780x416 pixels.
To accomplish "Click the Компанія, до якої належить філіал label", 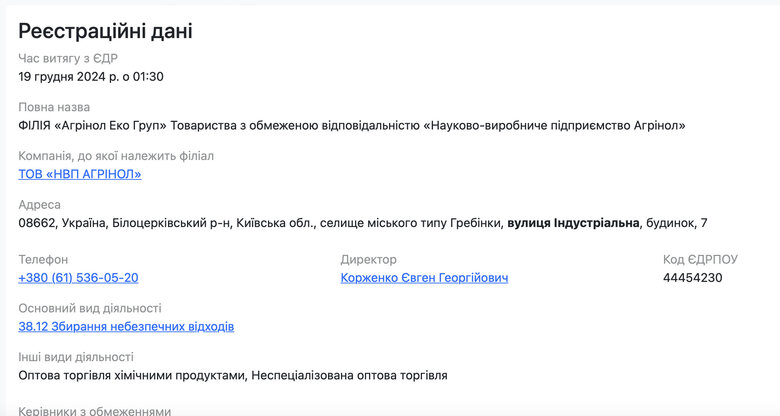I will pos(116,156).
